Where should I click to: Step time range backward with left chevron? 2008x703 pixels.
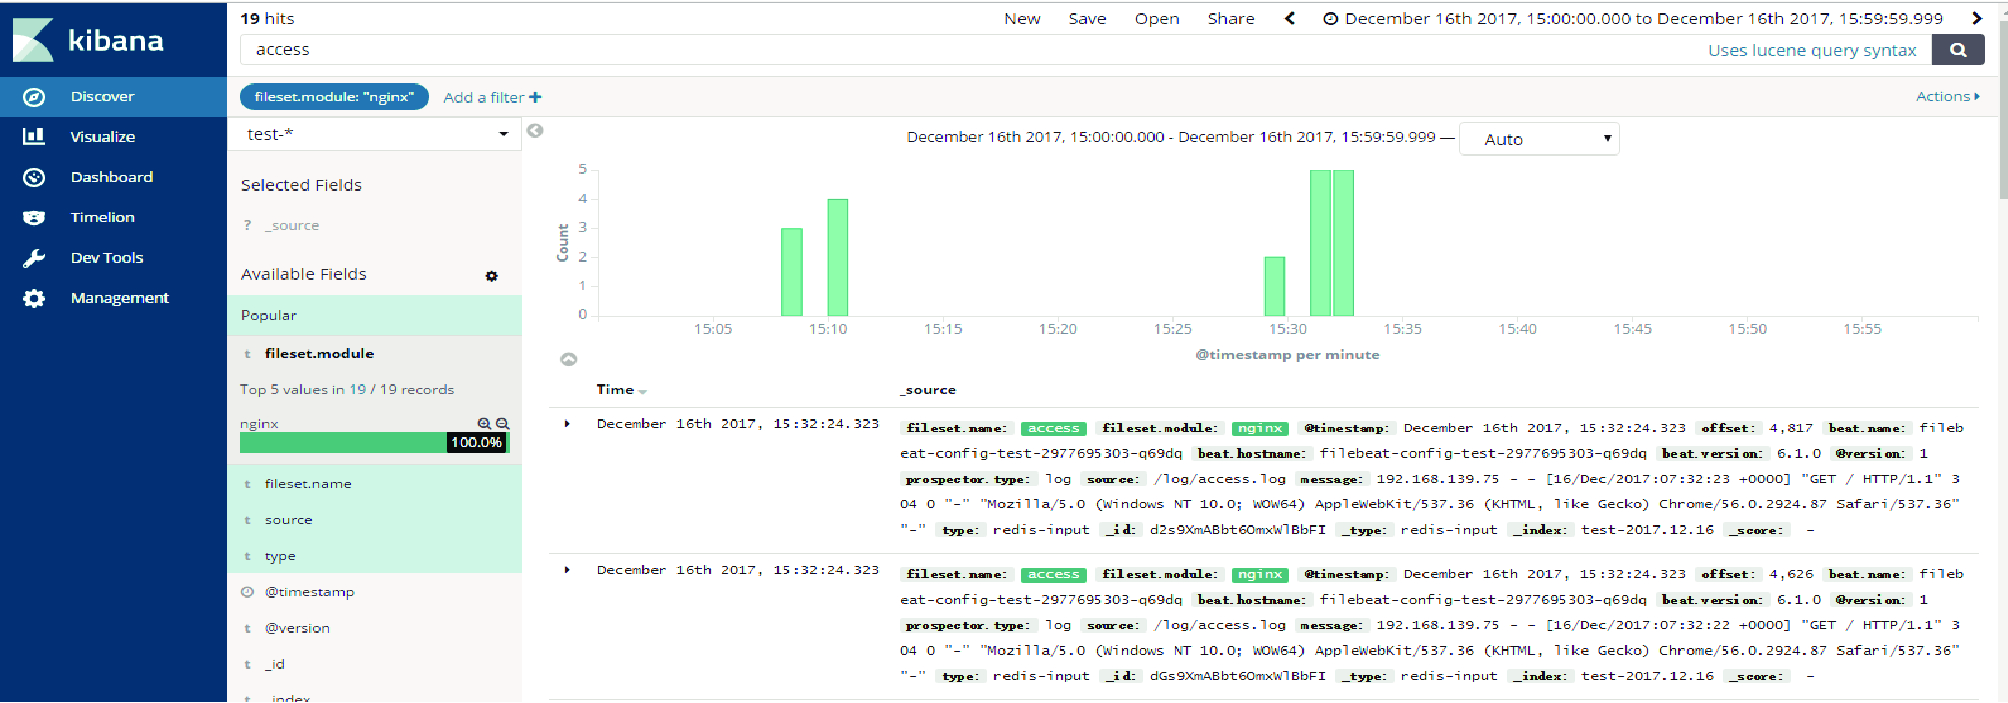pos(1290,18)
